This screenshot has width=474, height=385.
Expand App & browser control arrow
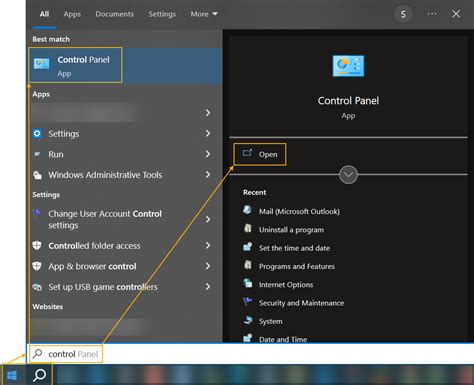[208, 266]
